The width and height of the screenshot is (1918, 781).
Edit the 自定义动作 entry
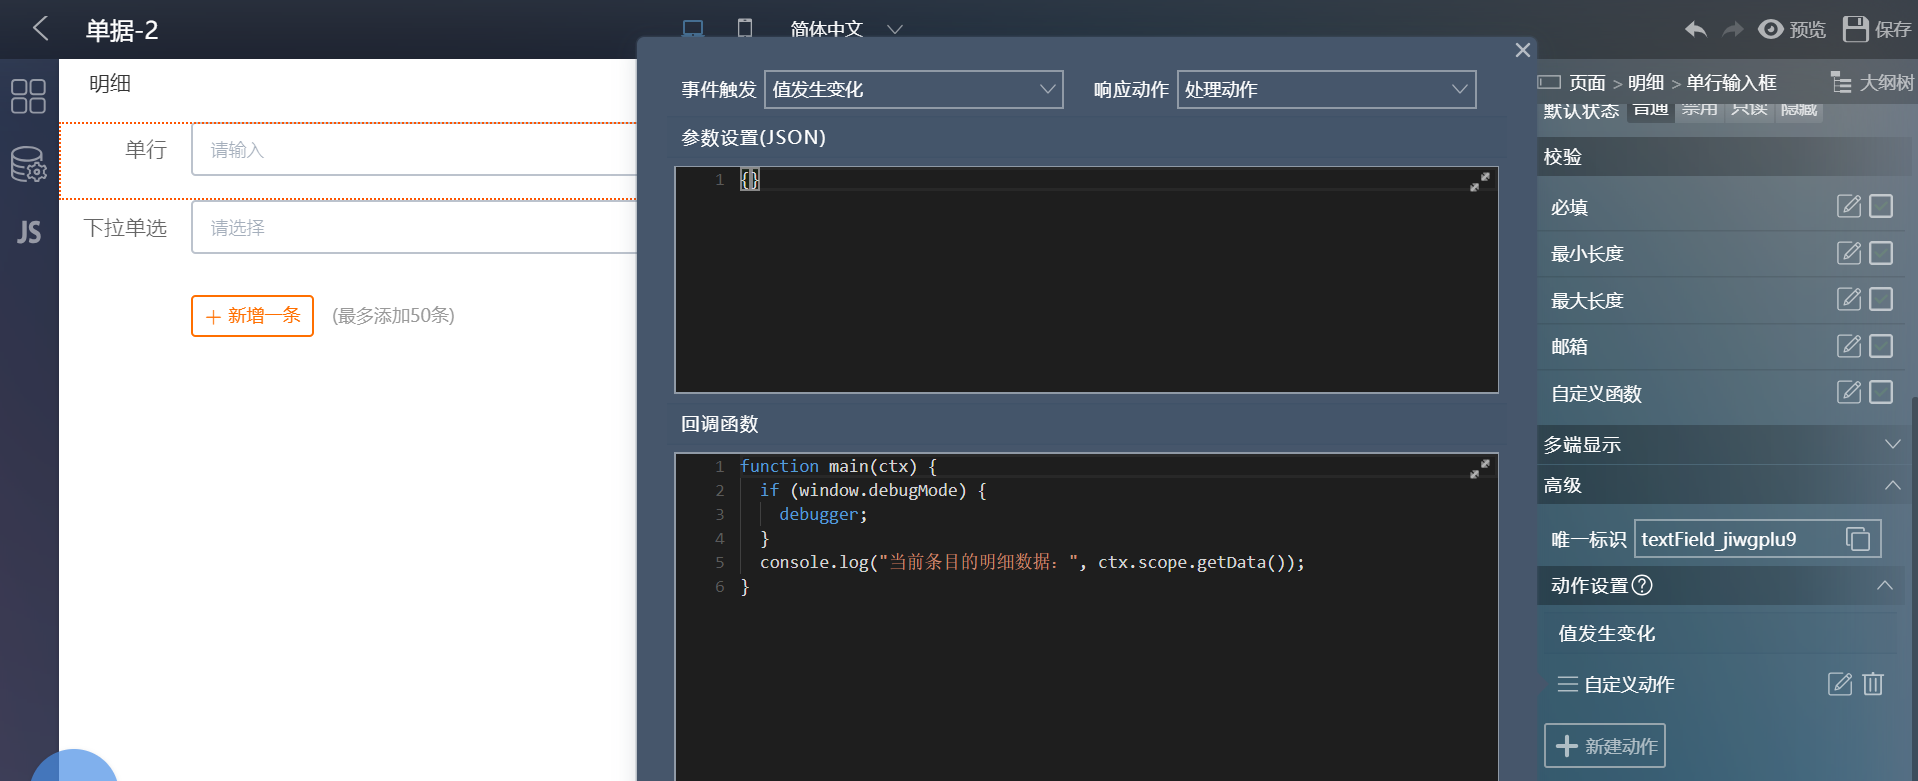pyautogui.click(x=1840, y=684)
